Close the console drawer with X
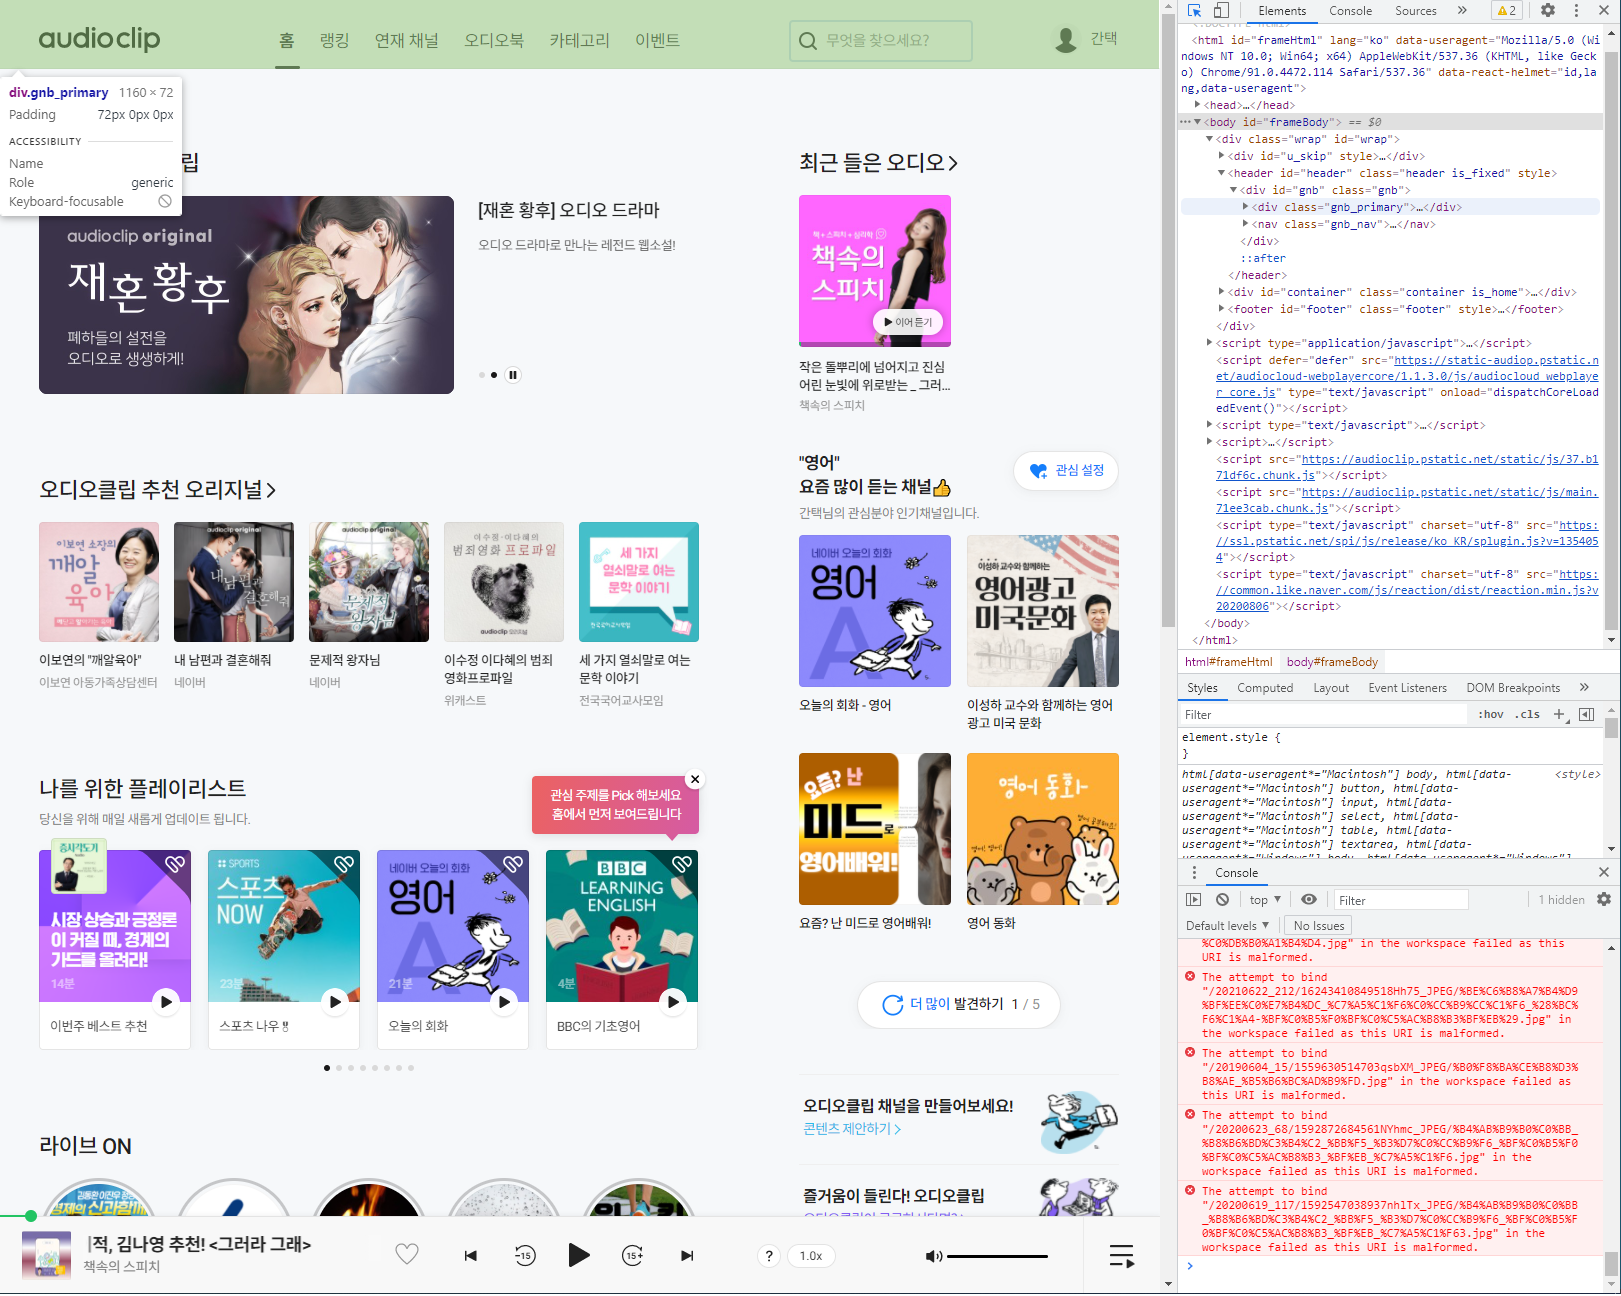 coord(1604,872)
